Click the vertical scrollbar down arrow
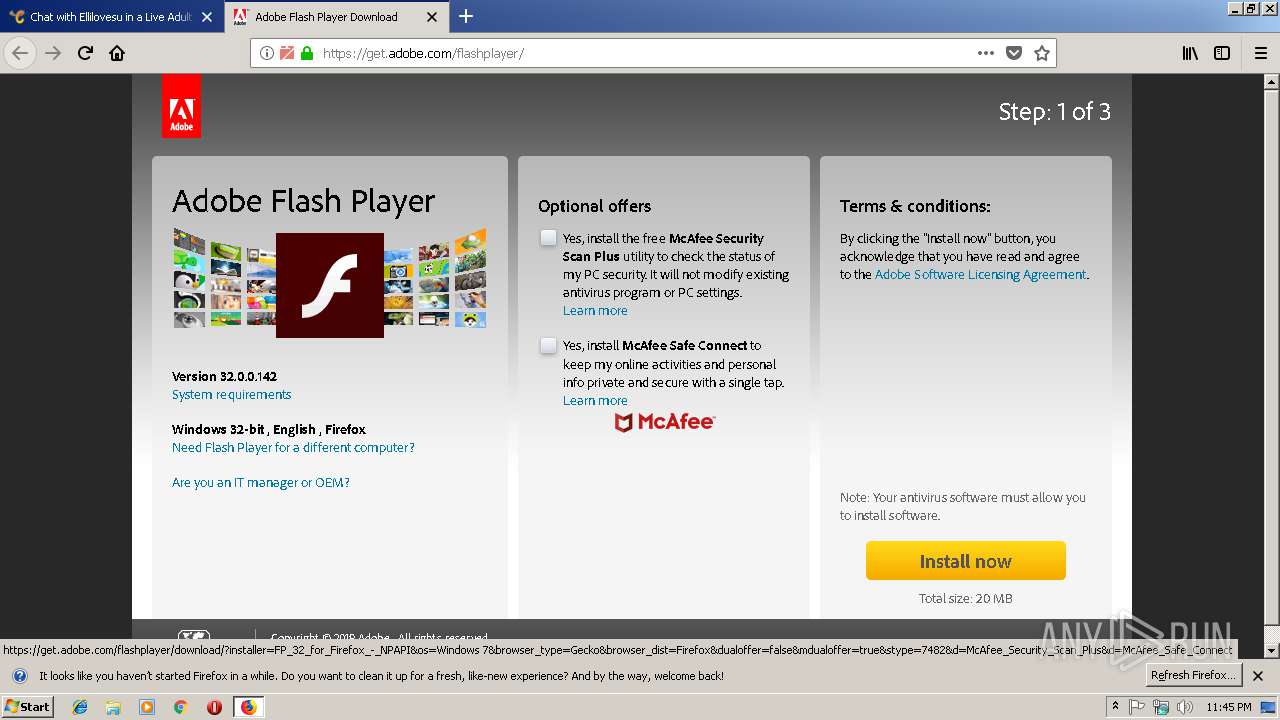 click(1272, 650)
